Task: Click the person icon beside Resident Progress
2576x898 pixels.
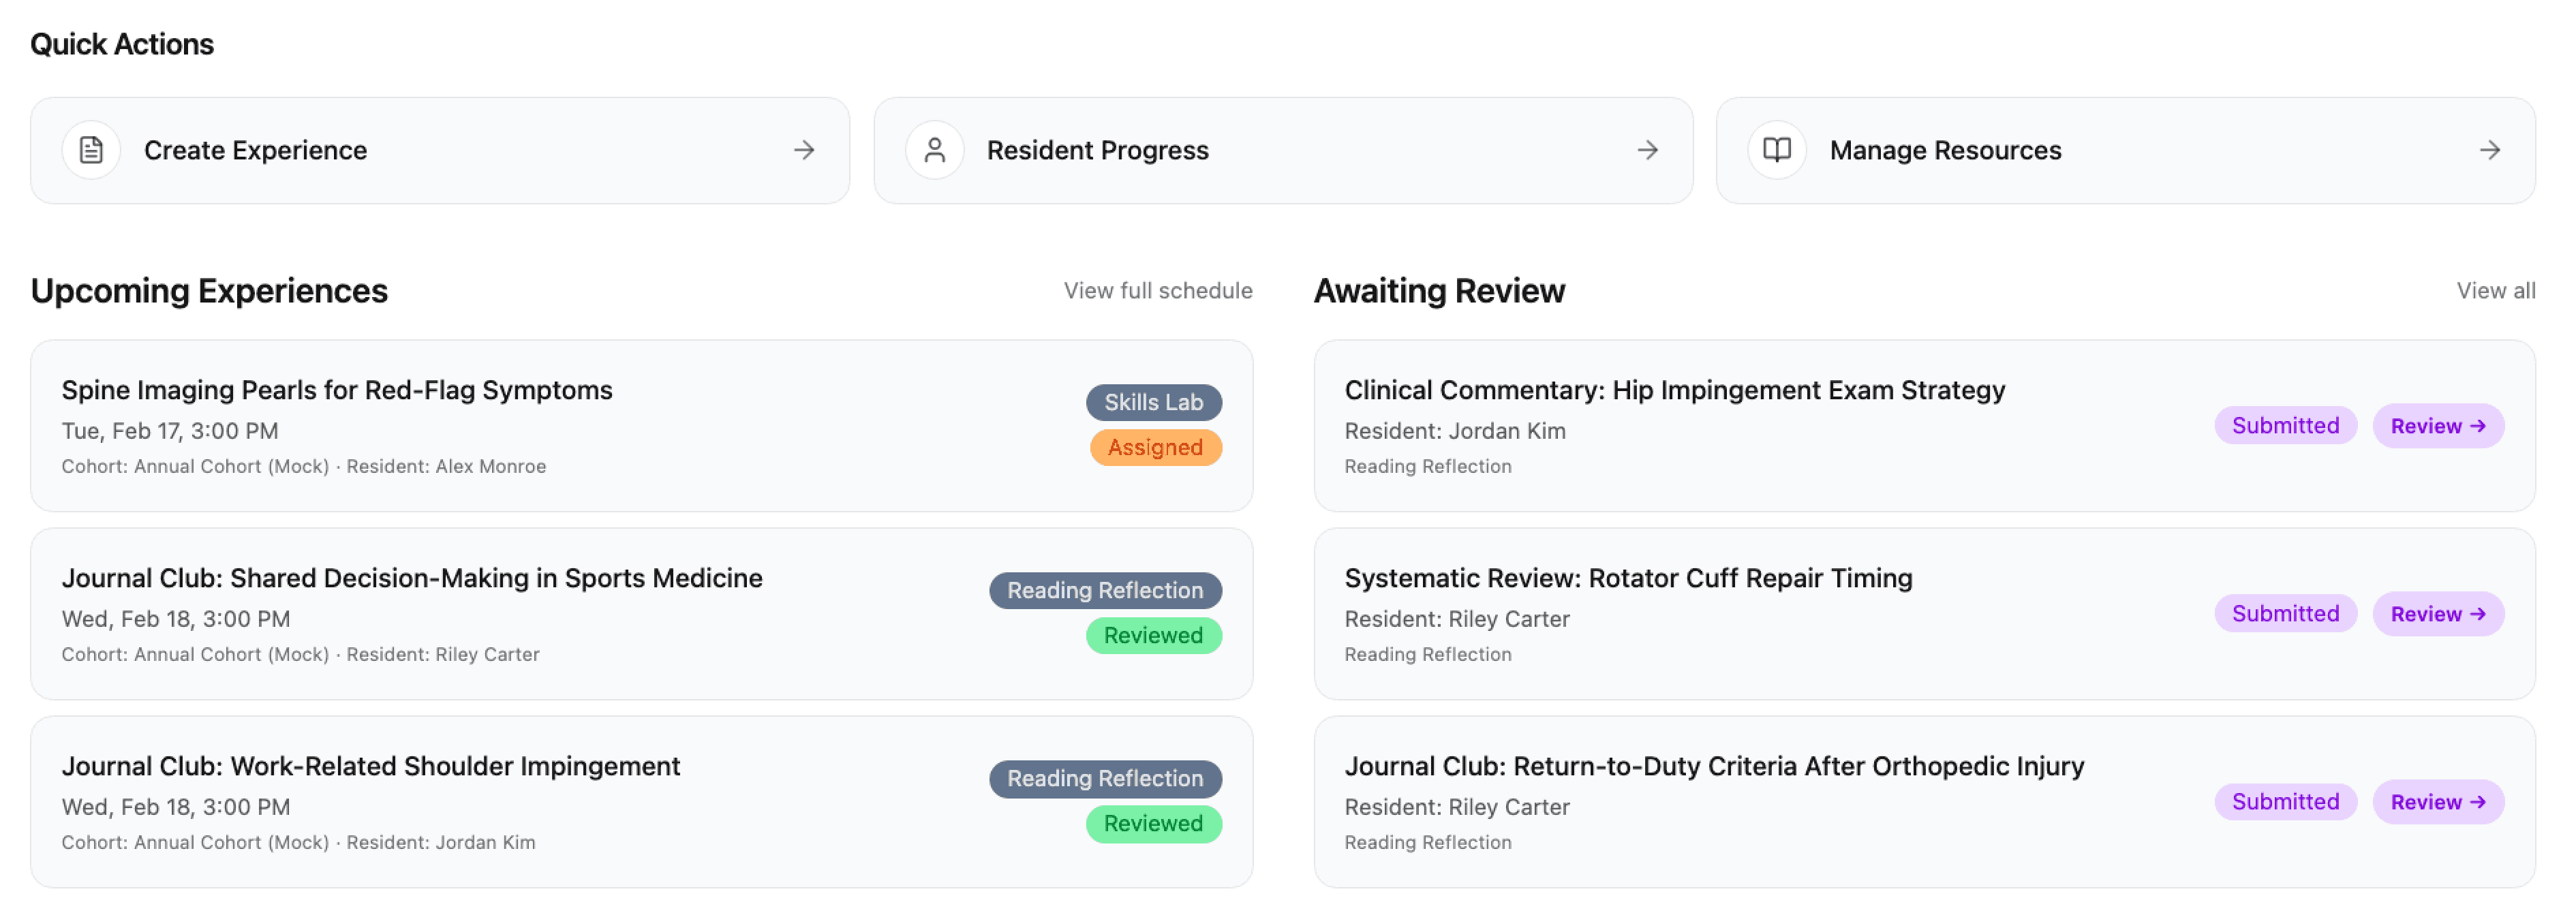Action: point(934,150)
